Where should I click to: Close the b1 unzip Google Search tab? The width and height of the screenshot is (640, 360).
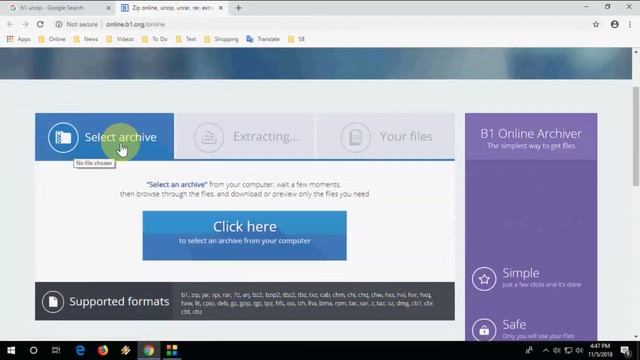point(108,8)
